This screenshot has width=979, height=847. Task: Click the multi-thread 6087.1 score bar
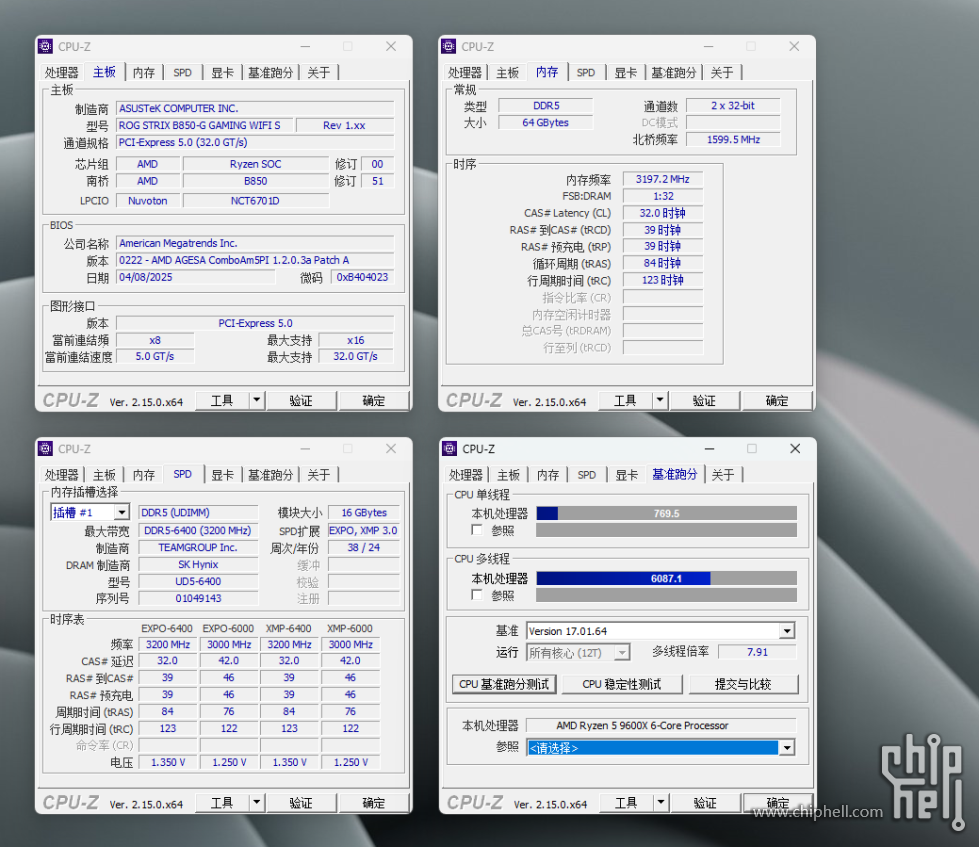pyautogui.click(x=666, y=578)
